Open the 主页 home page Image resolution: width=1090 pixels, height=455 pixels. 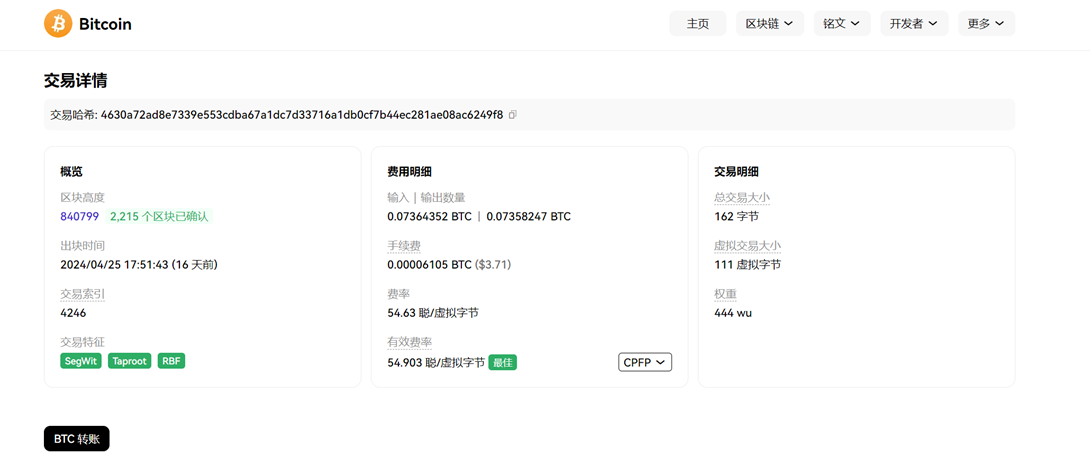pyautogui.click(x=697, y=23)
